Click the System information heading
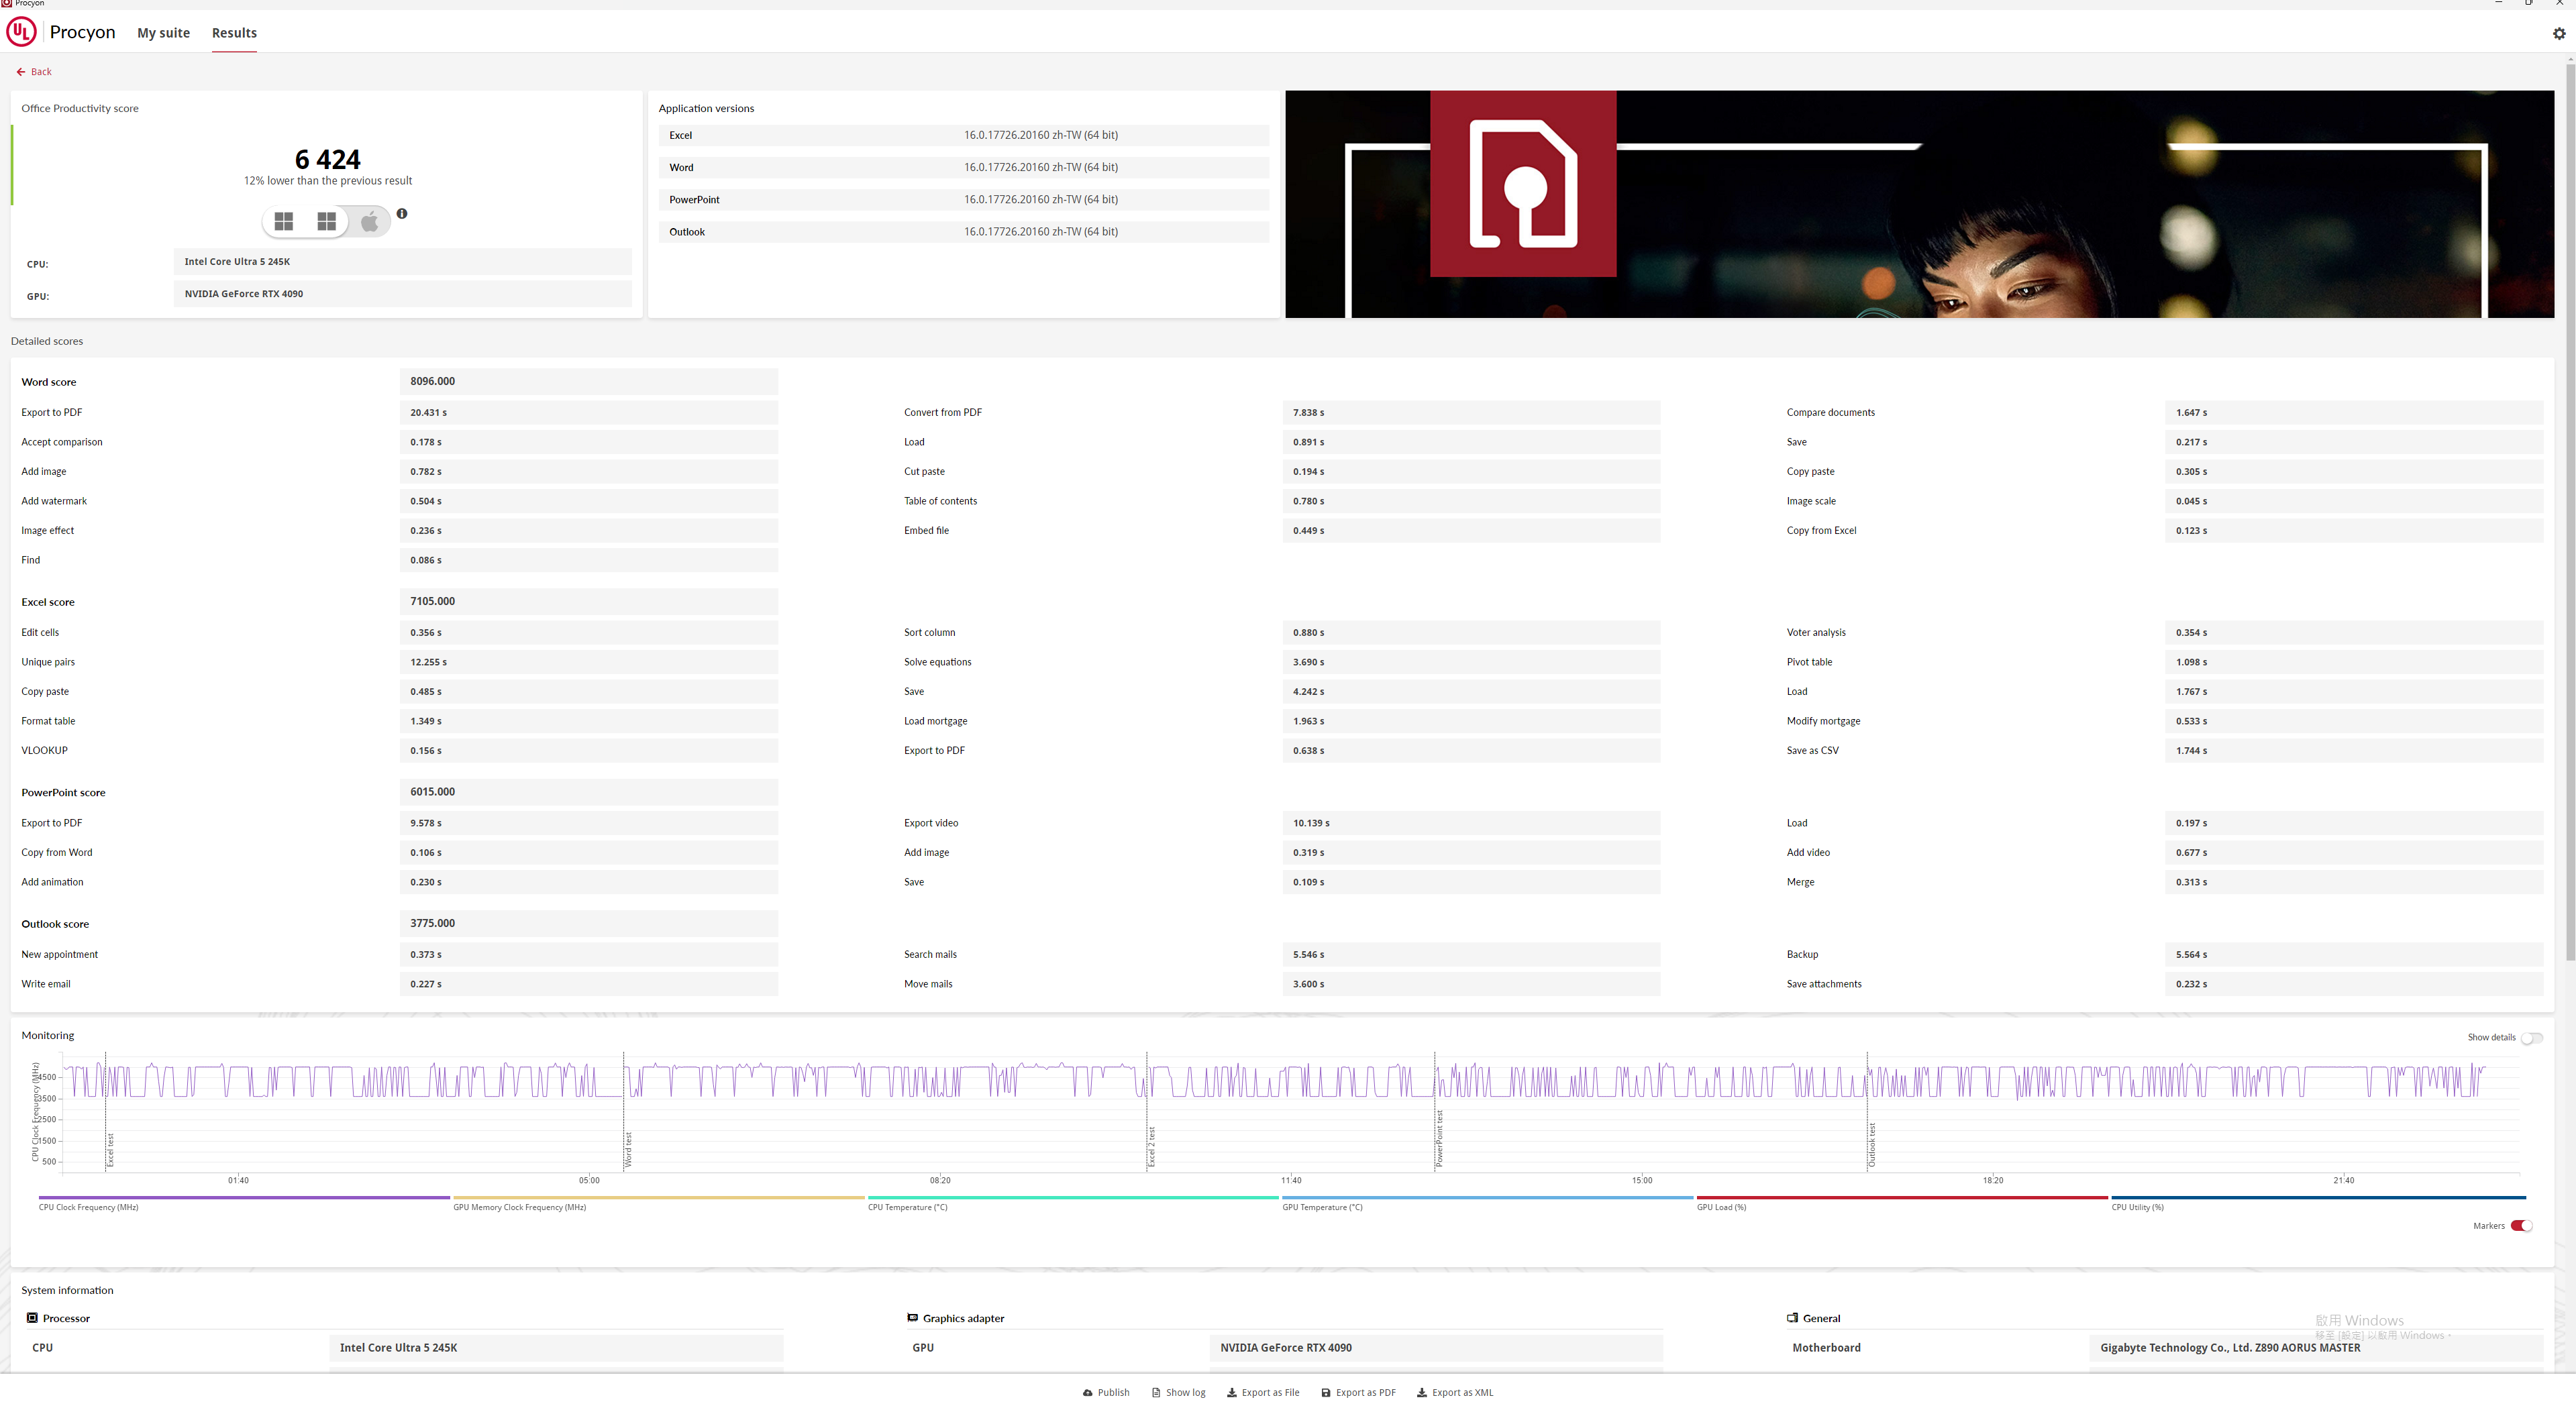The width and height of the screenshot is (2576, 1414). 67,1290
